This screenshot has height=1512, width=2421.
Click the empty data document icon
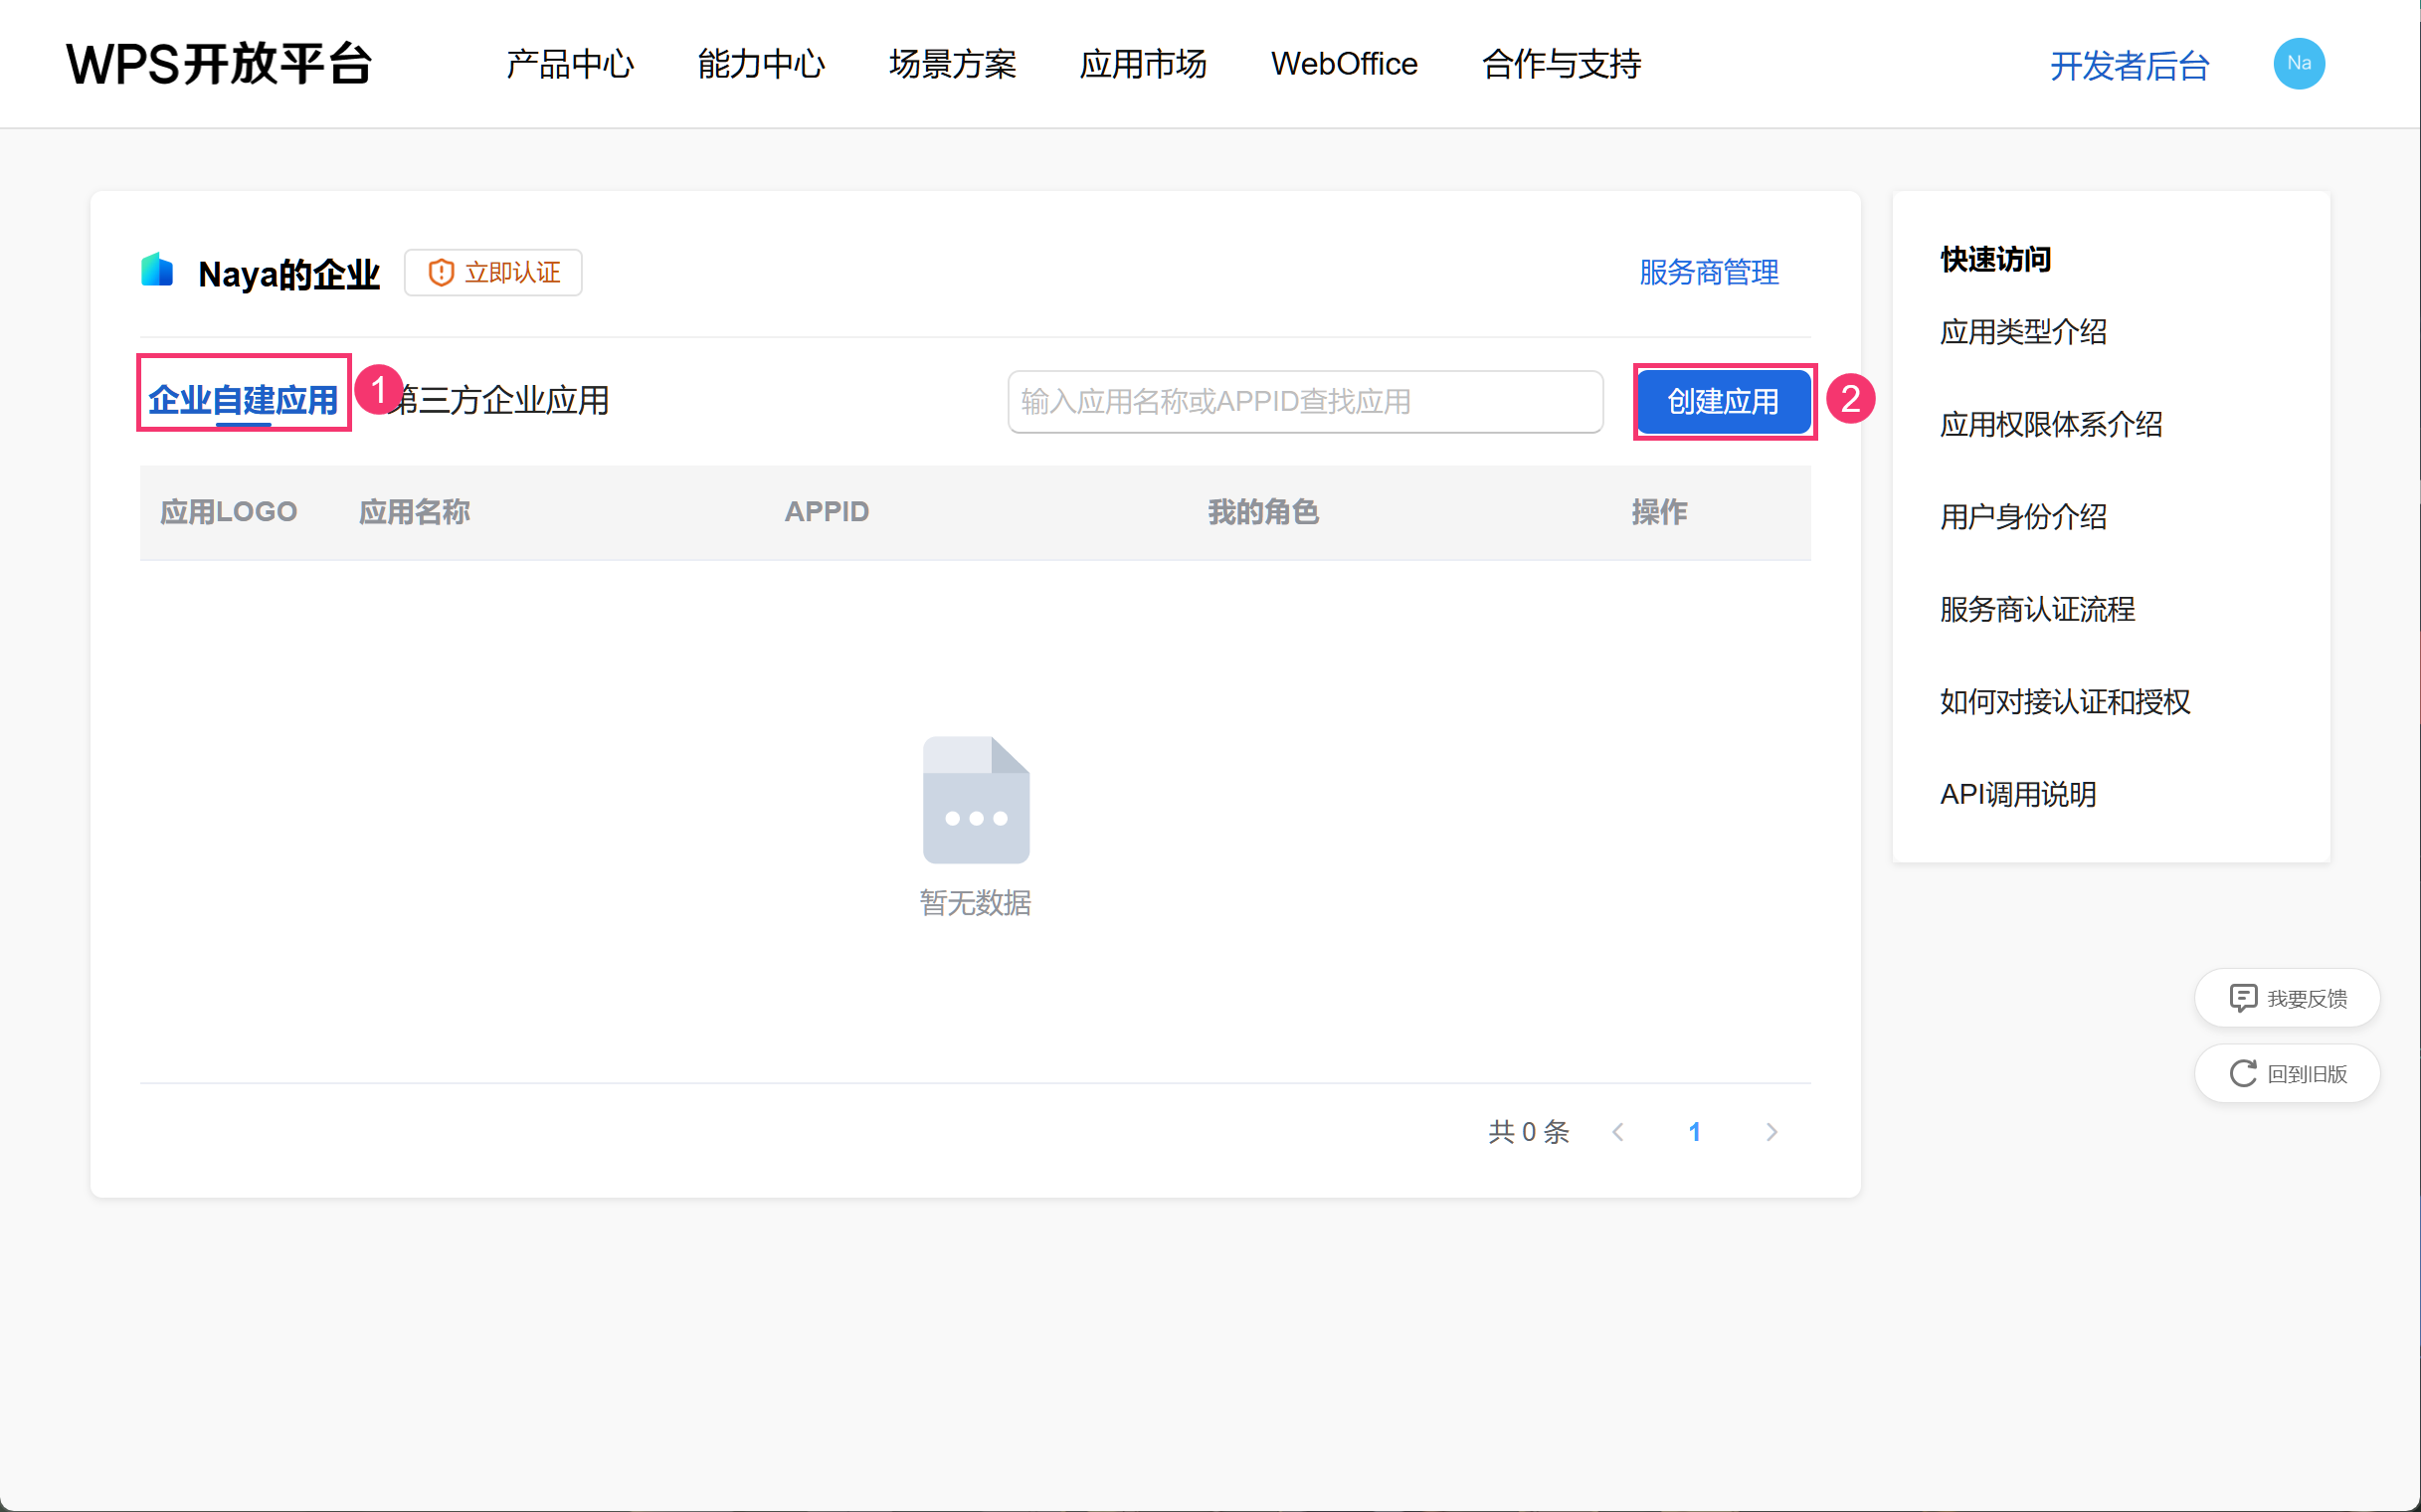coord(975,799)
